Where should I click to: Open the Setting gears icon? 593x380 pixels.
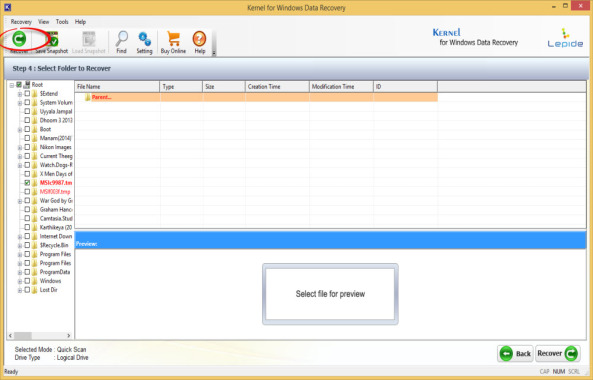[144, 38]
